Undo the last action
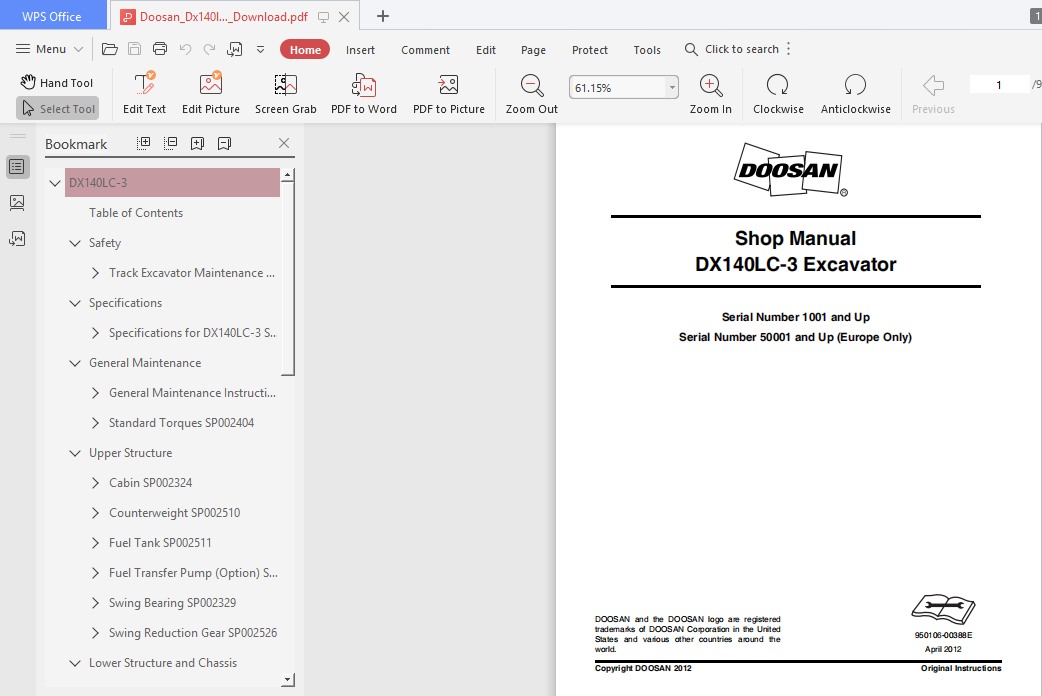The width and height of the screenshot is (1042, 696). pyautogui.click(x=185, y=49)
